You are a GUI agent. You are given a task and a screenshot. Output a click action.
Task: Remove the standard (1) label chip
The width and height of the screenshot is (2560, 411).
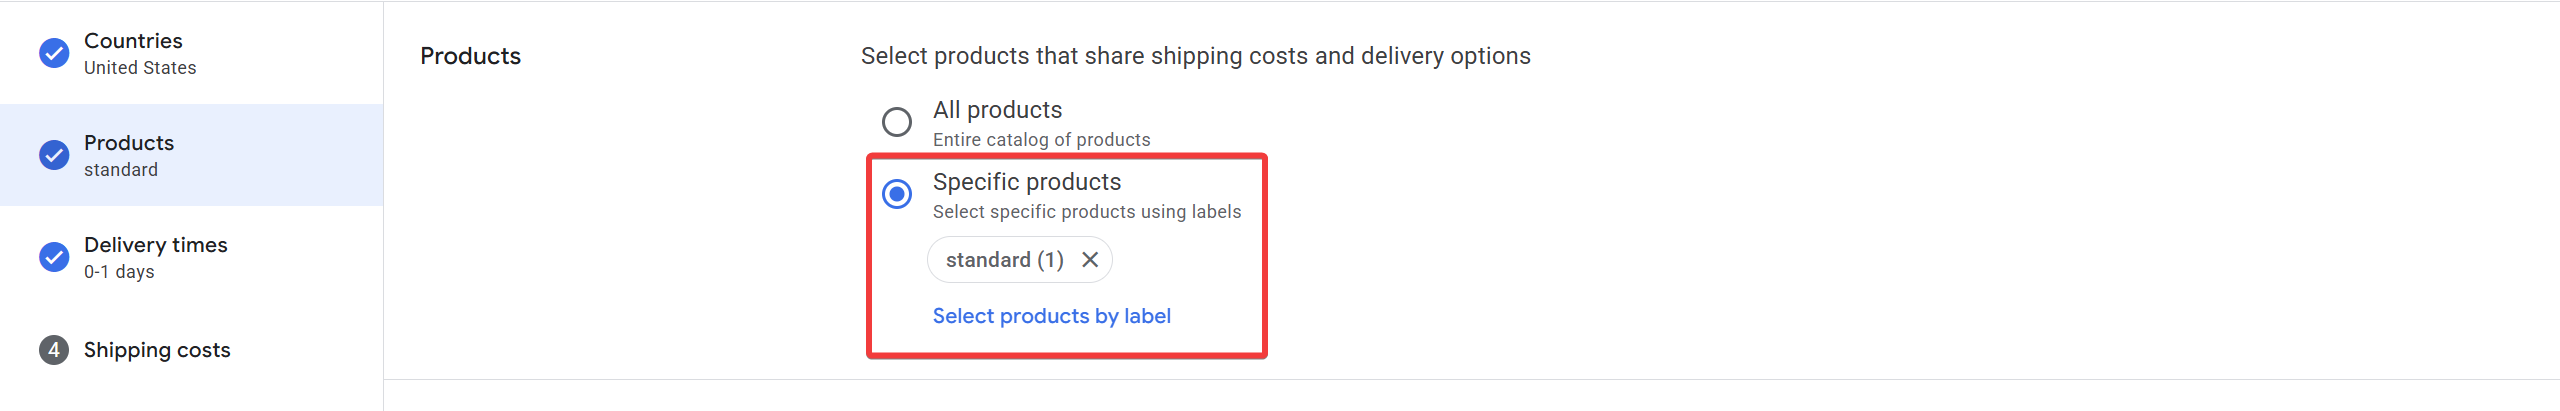tap(1090, 260)
